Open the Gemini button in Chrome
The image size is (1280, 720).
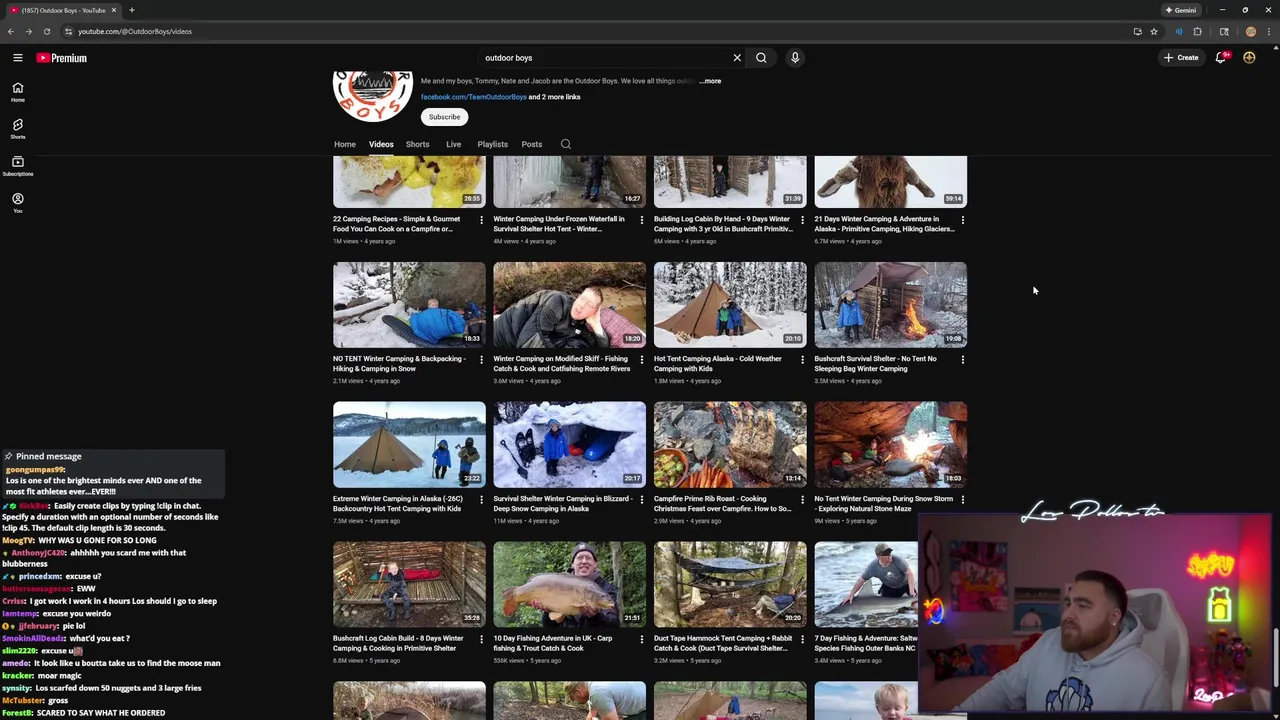click(1180, 10)
